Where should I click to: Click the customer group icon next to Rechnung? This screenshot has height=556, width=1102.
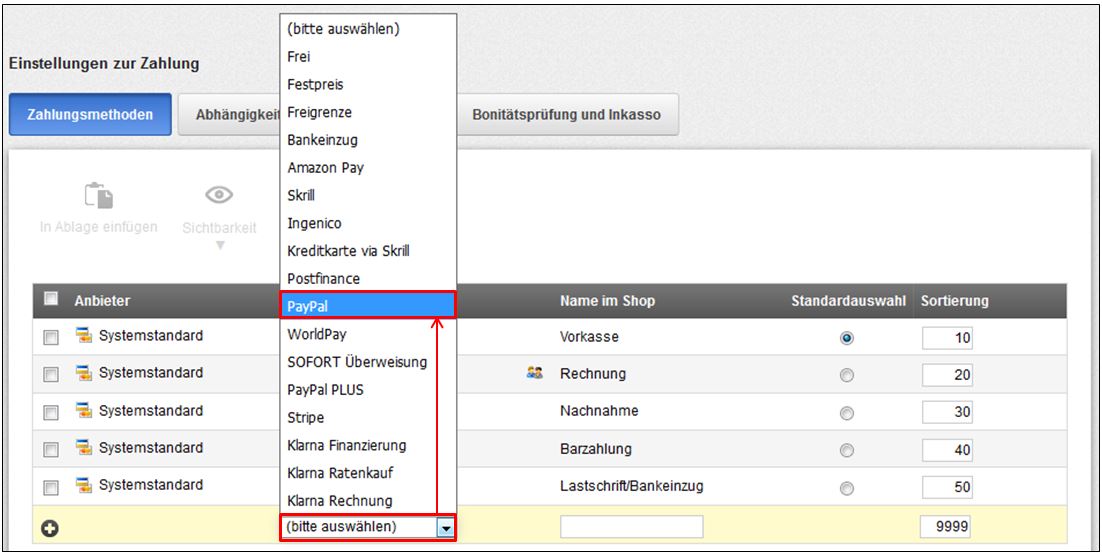pos(534,373)
